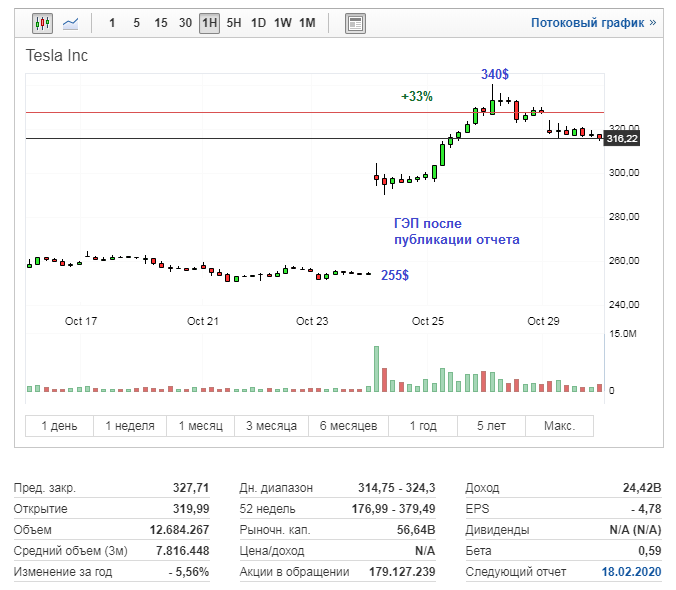
Task: Click the Пред. закр. value 327,71
Action: pos(191,488)
